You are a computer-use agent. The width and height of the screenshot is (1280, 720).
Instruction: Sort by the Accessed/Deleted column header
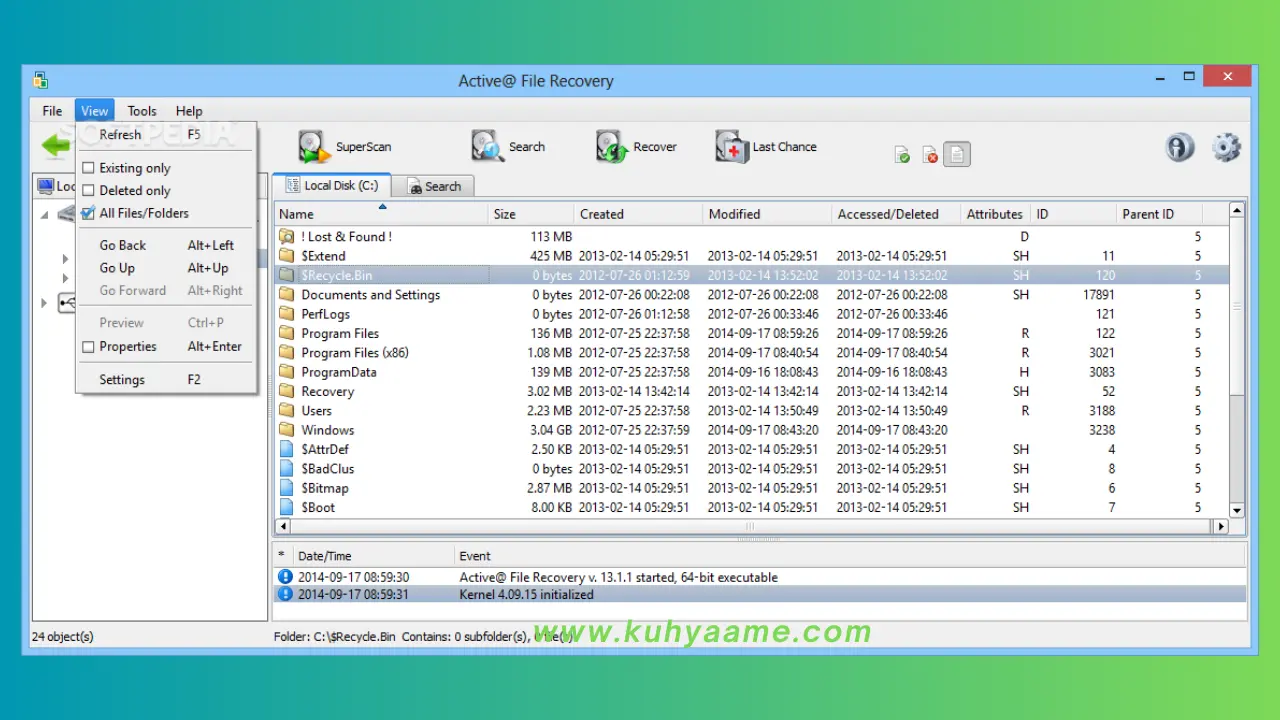point(896,214)
